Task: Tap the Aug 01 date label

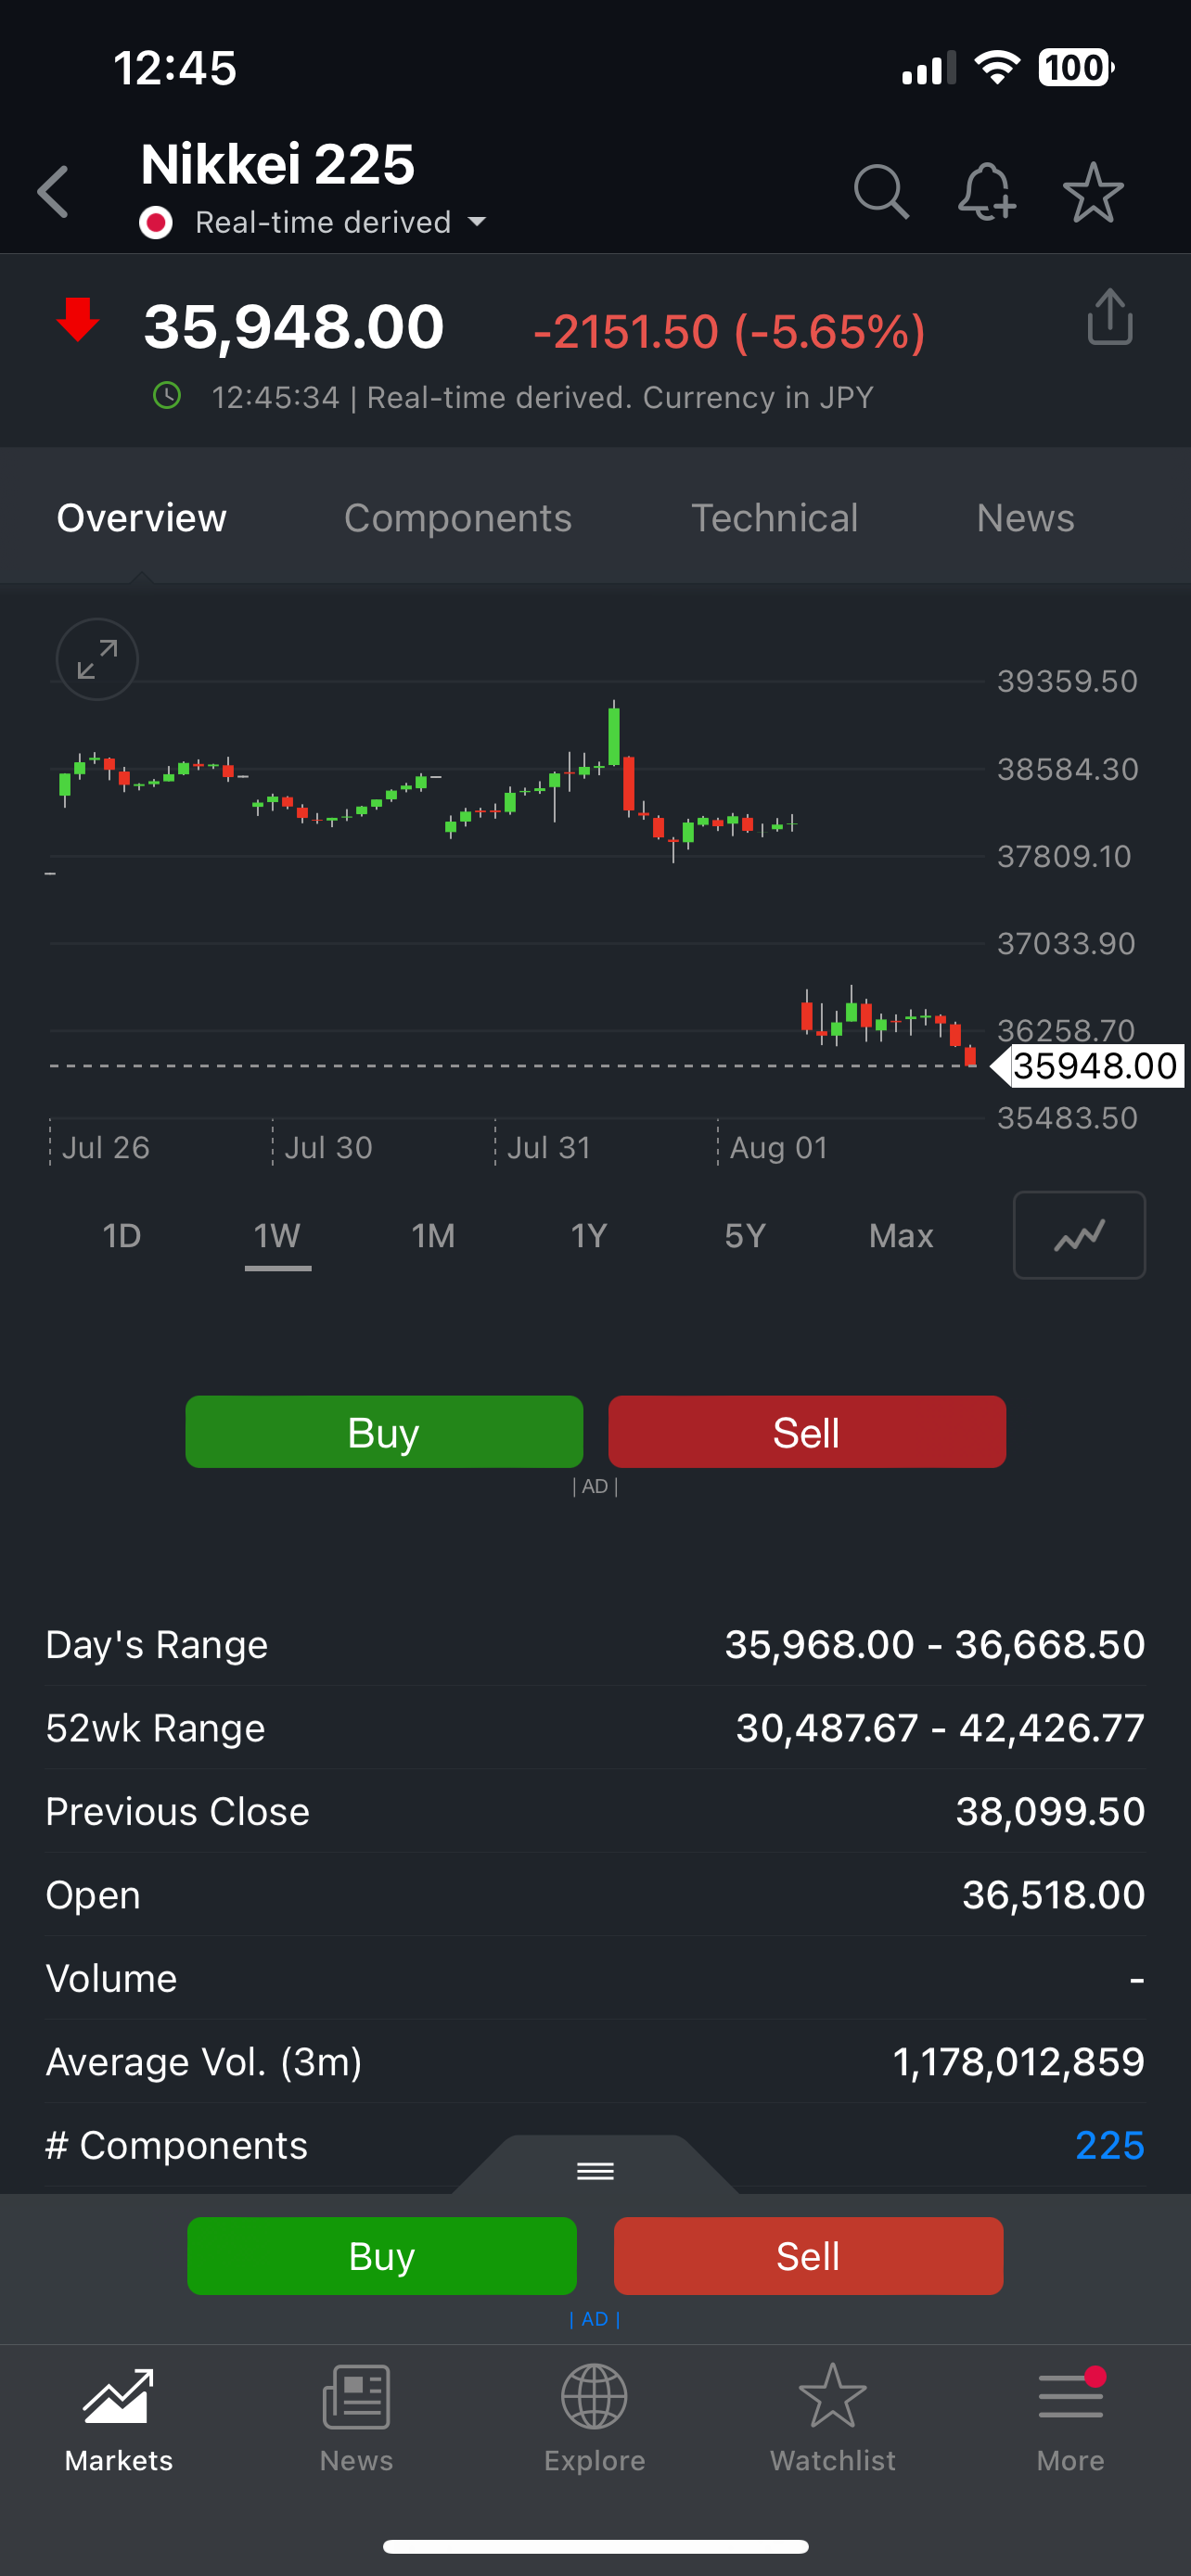Action: point(779,1147)
